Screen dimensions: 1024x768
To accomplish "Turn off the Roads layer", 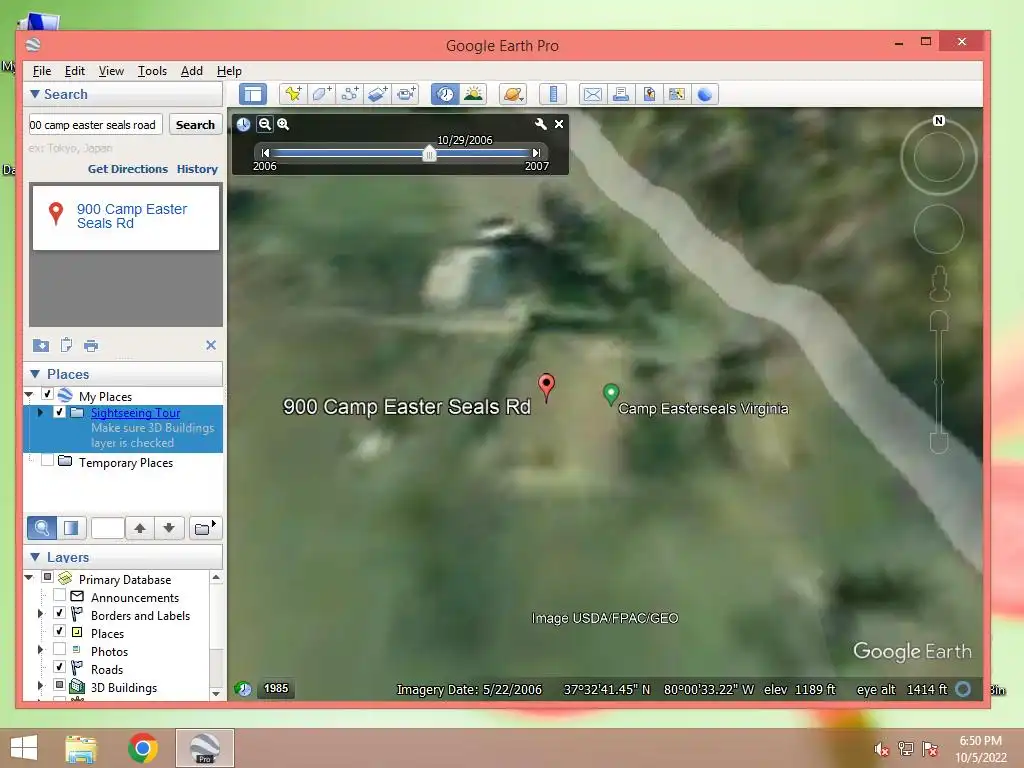I will tap(59, 667).
